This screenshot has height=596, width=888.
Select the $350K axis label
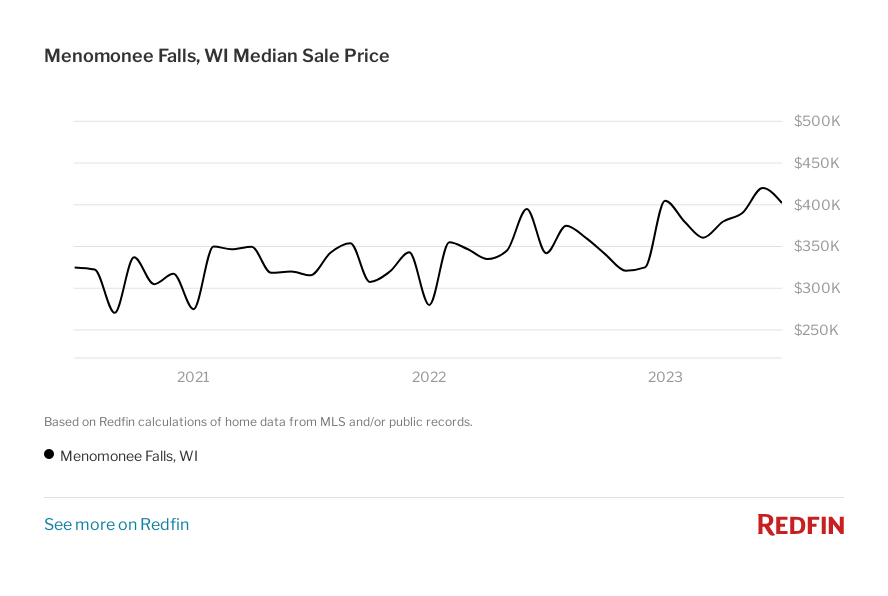[816, 246]
